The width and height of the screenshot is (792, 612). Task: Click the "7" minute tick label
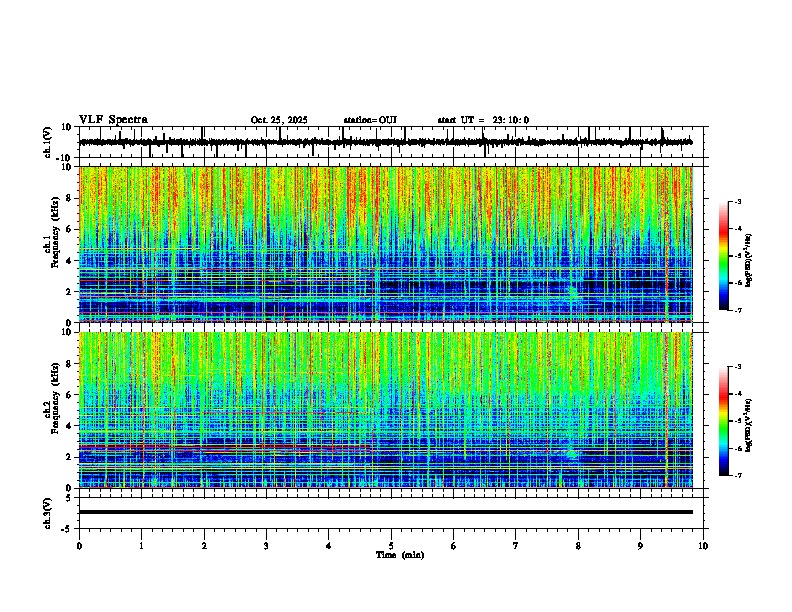516,546
